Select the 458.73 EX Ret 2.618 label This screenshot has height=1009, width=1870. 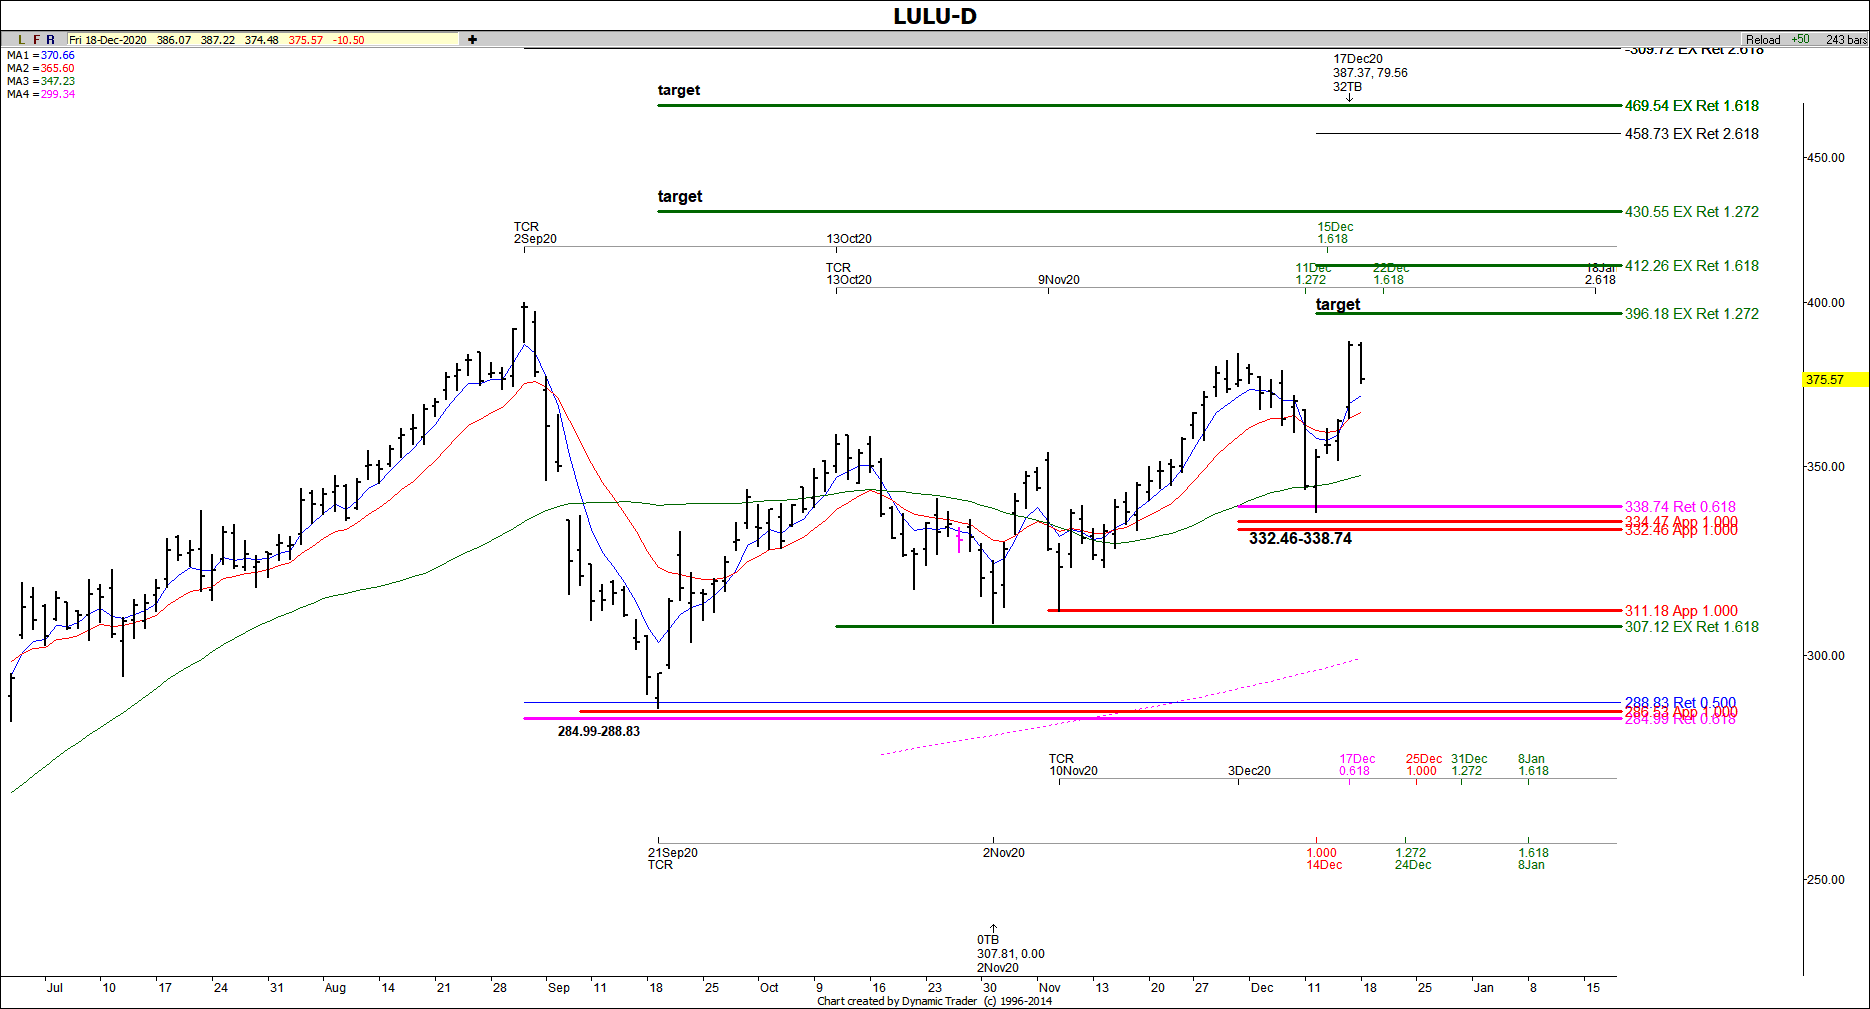click(x=1691, y=134)
